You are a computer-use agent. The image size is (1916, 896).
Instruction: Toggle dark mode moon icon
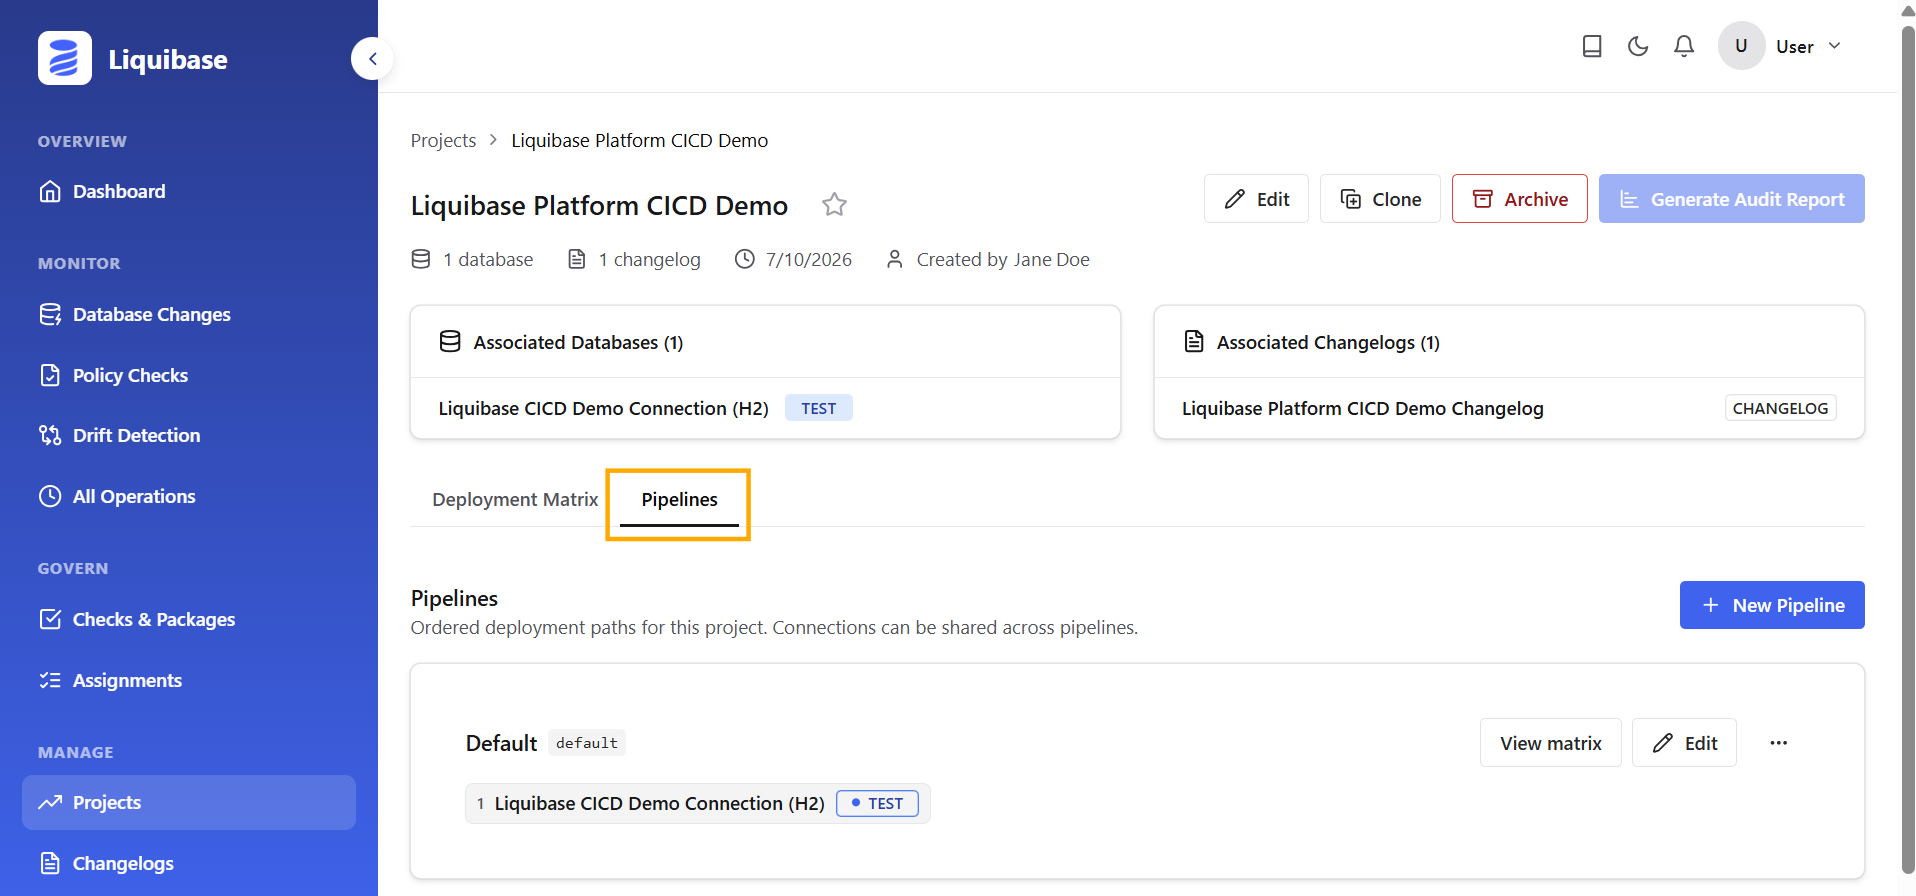pos(1638,46)
